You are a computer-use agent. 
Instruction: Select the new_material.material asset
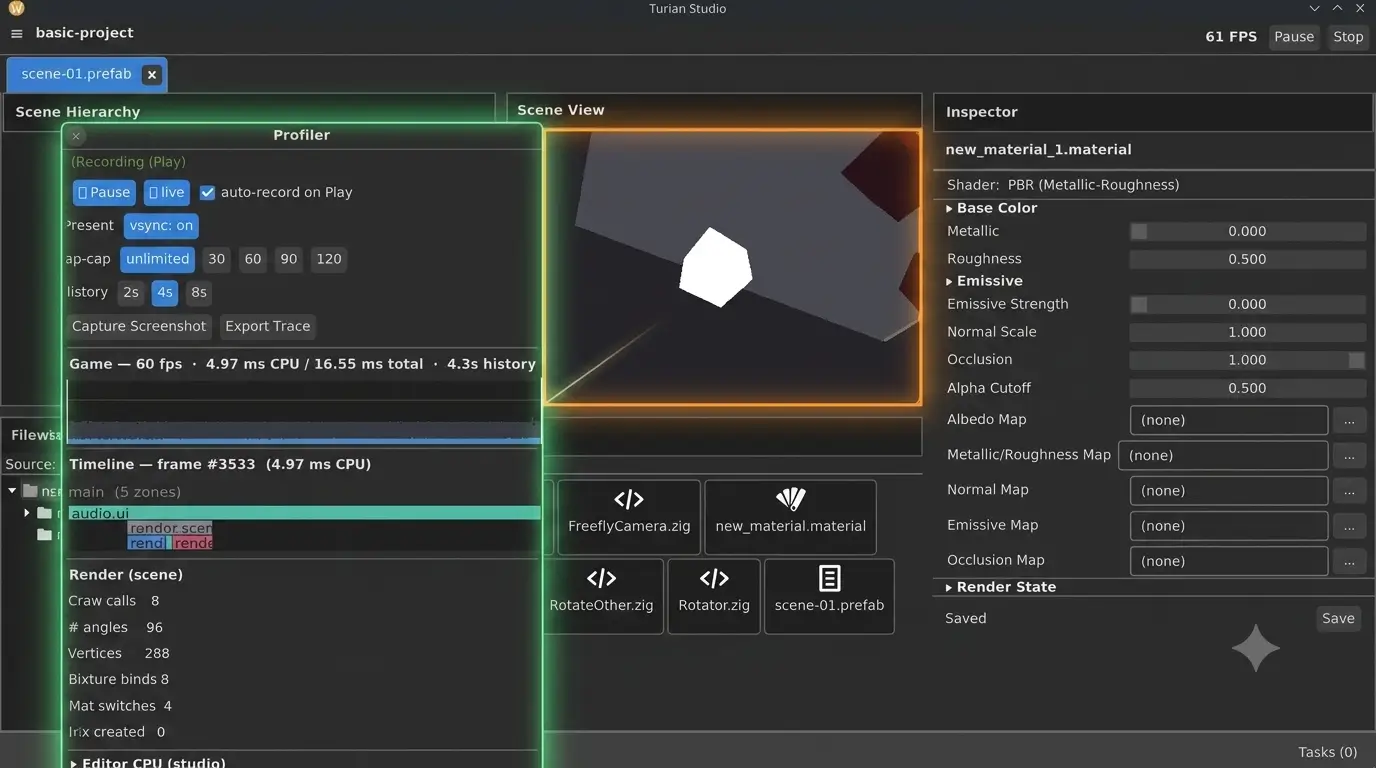pos(790,516)
